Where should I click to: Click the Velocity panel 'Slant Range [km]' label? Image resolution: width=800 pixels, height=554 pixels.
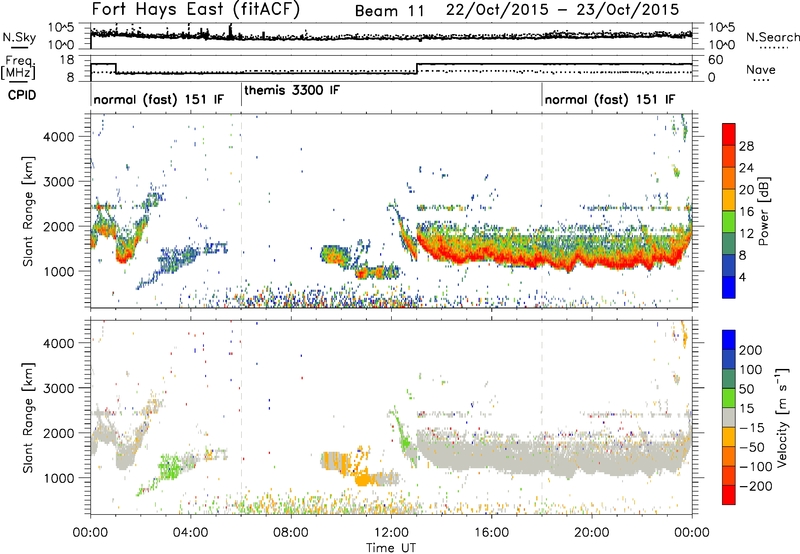coord(28,417)
